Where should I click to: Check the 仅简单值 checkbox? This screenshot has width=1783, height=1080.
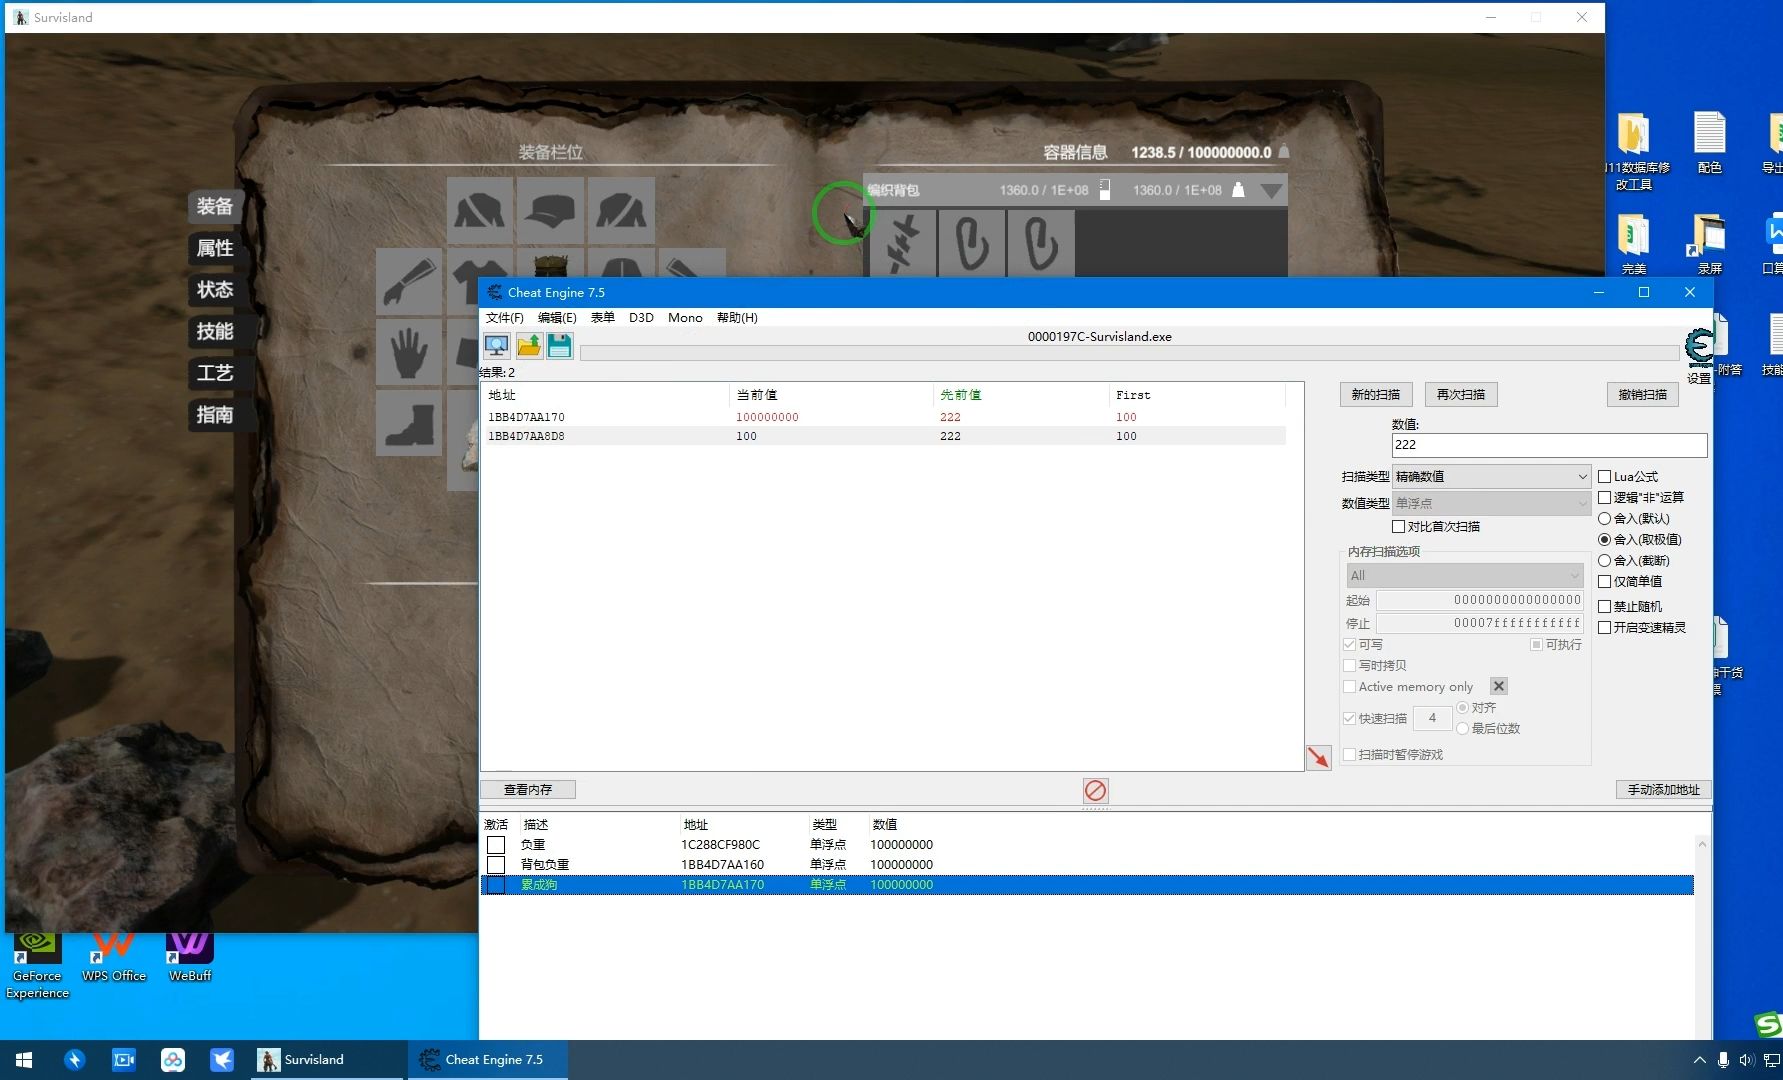(1604, 582)
